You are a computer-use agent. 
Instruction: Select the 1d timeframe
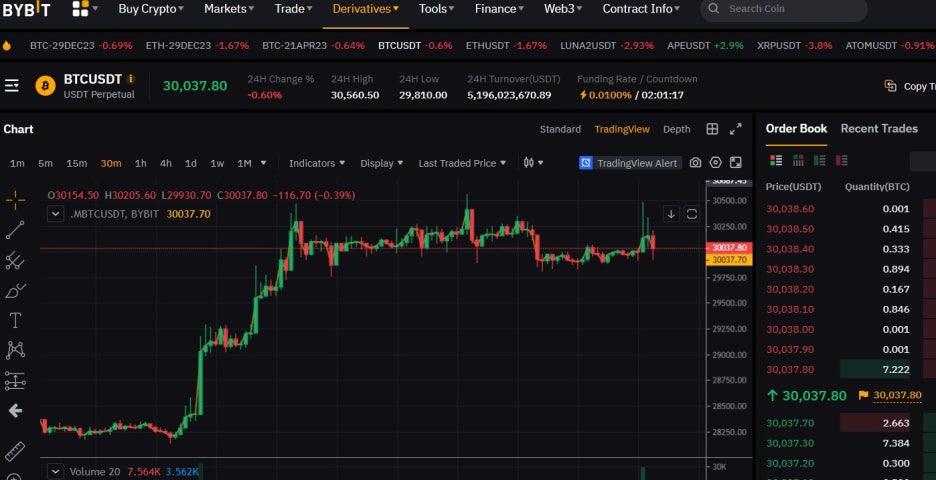(x=190, y=163)
